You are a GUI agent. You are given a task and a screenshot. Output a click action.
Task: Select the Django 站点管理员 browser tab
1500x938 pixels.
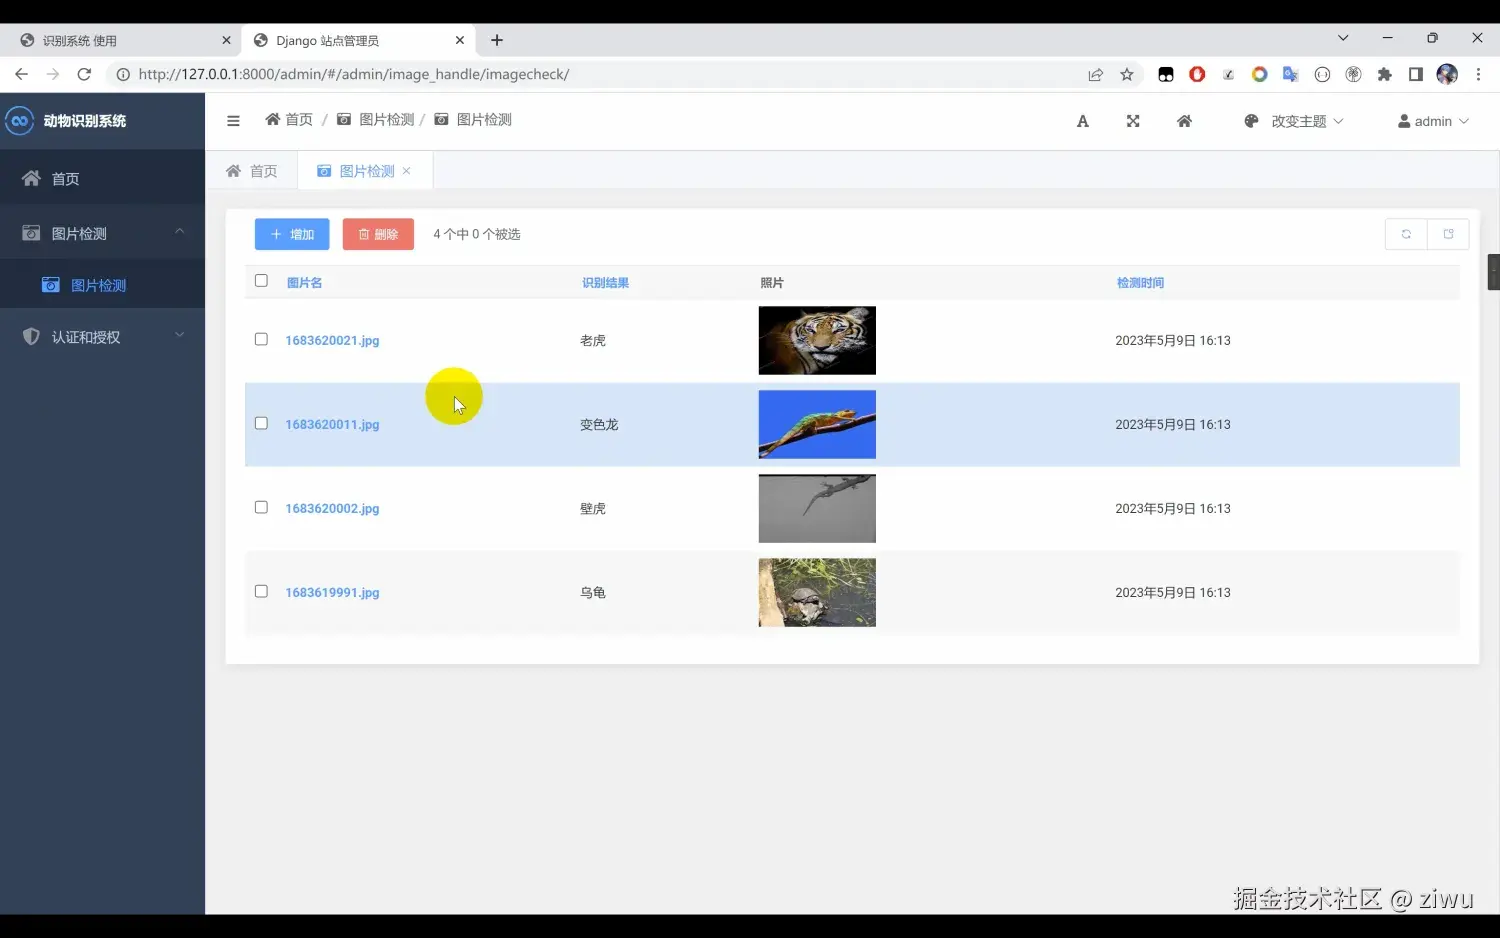360,40
